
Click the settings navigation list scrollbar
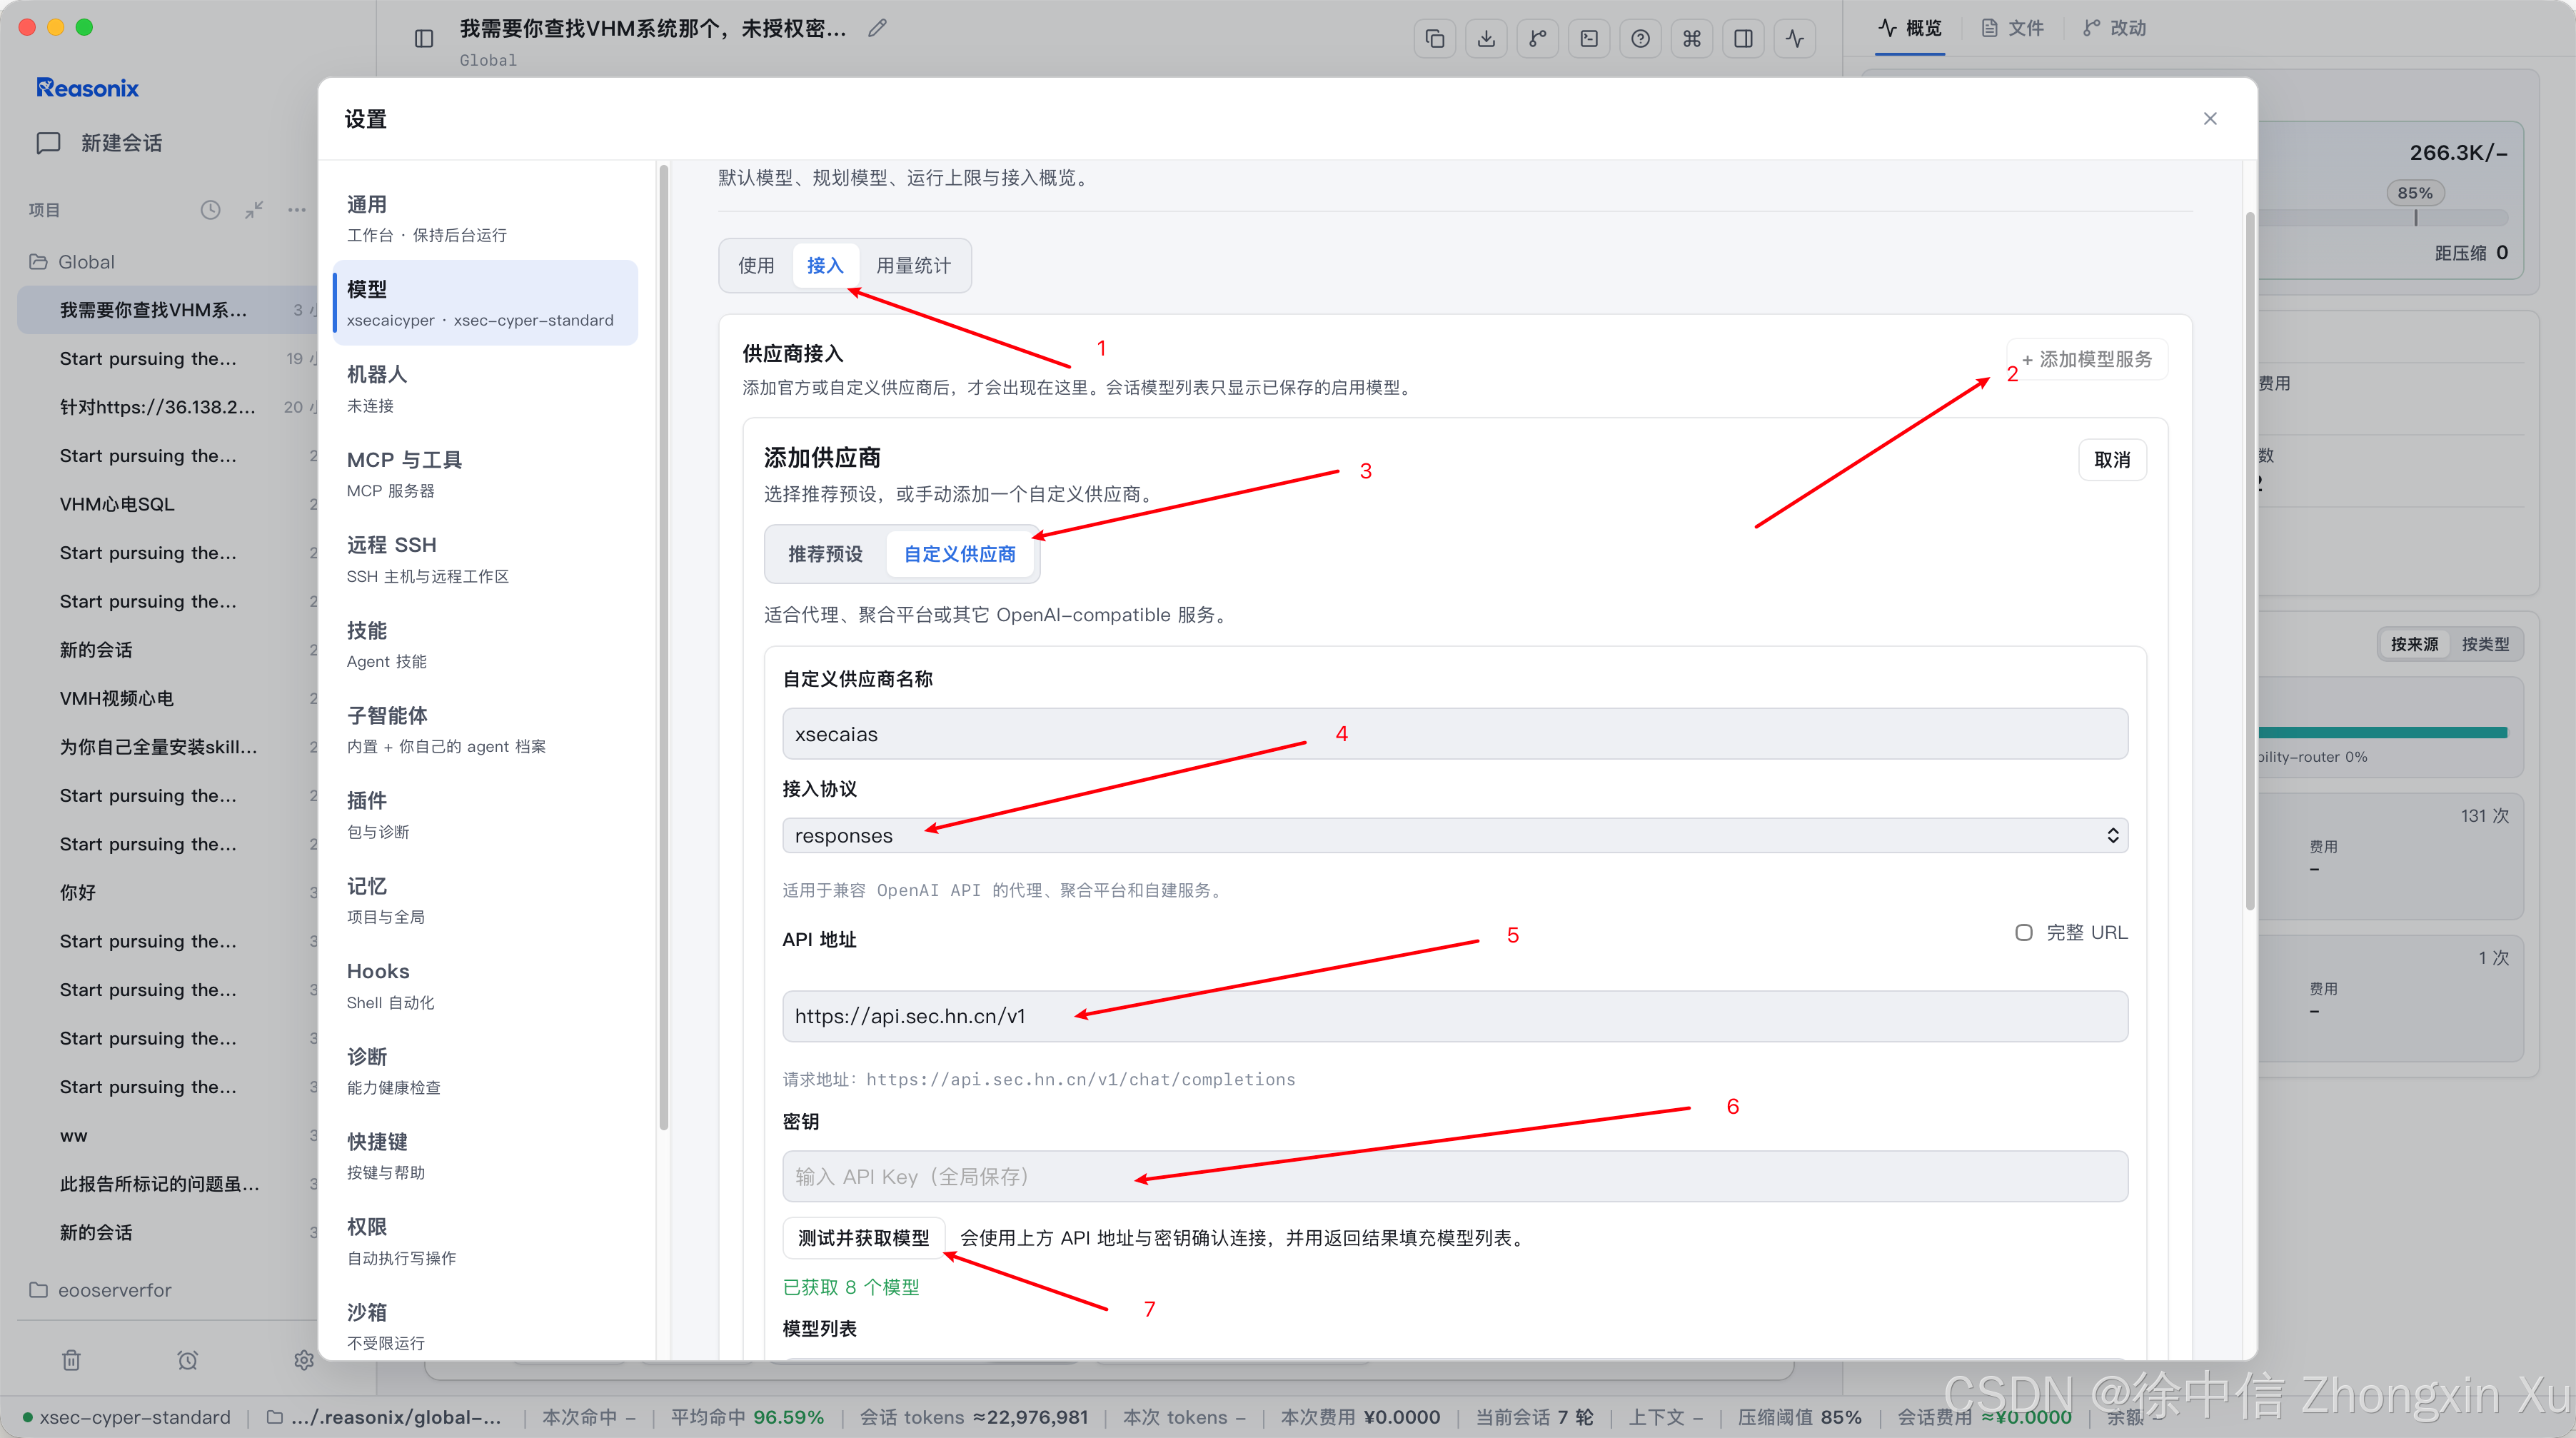tap(663, 650)
